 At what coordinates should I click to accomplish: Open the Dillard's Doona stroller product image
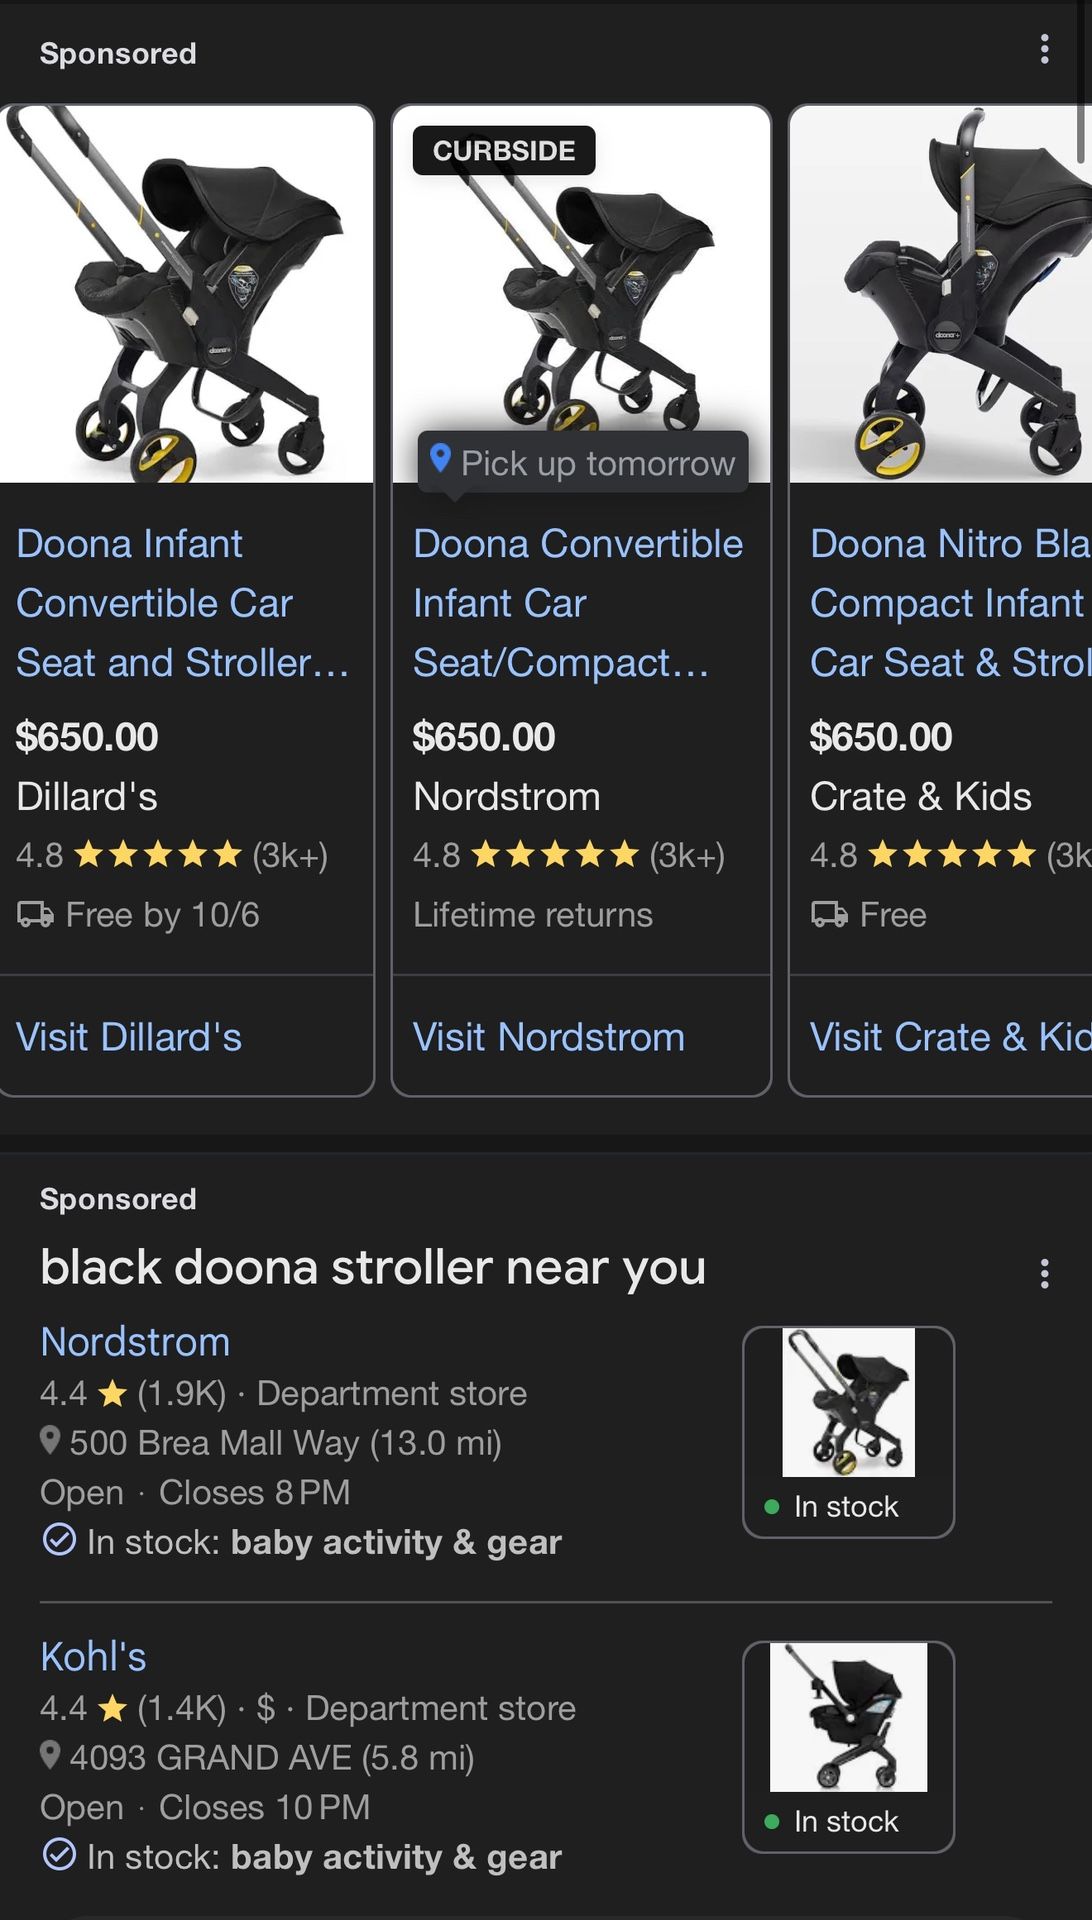tap(187, 294)
